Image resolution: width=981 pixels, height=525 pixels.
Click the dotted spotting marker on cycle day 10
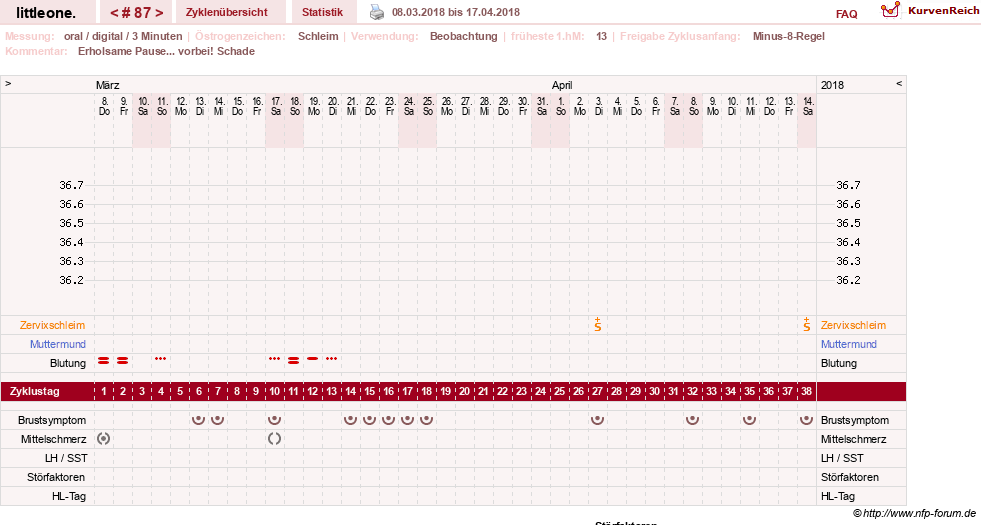[x=274, y=359]
